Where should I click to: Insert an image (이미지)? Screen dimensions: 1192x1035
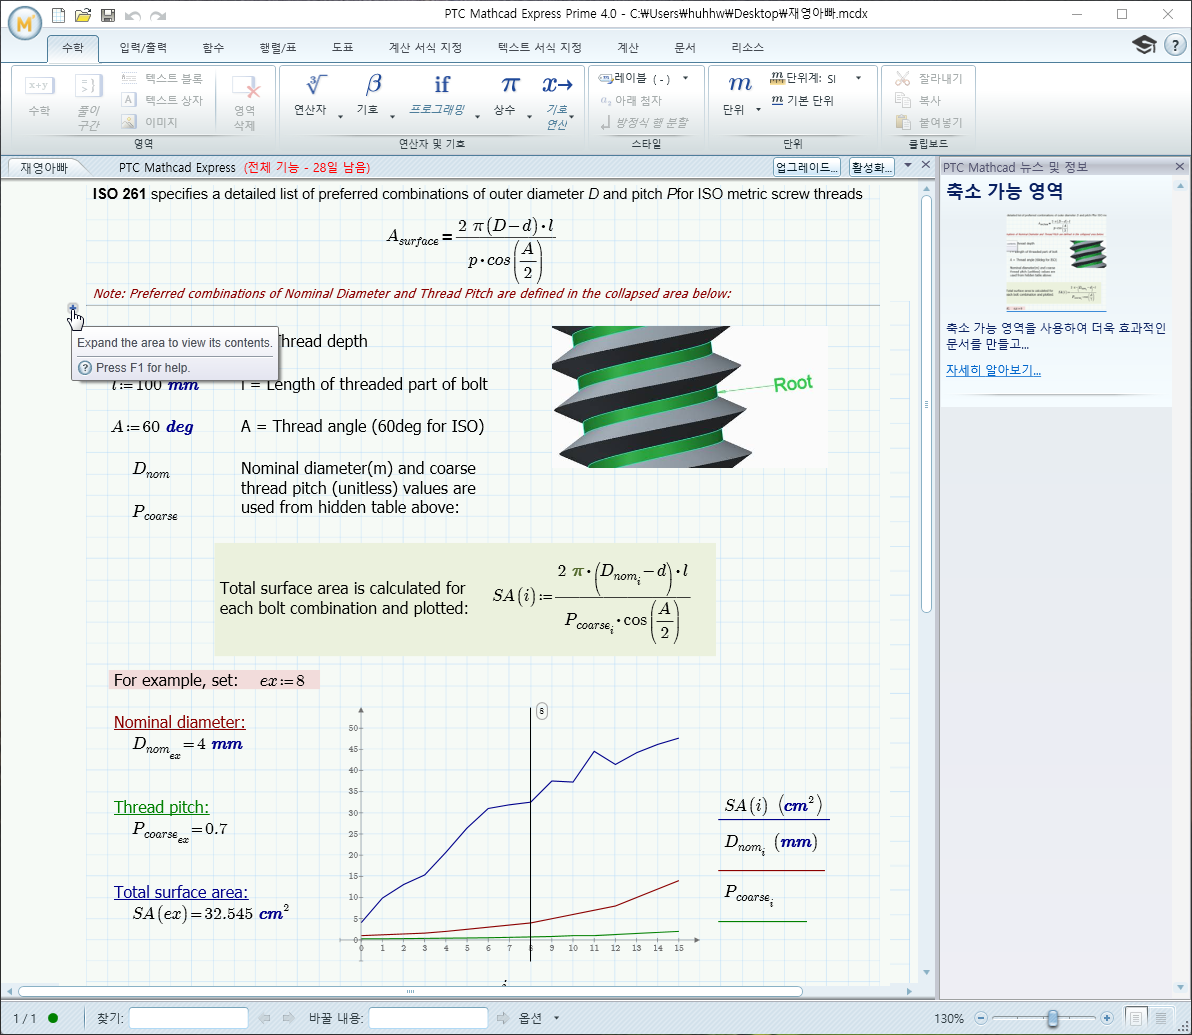tap(150, 122)
